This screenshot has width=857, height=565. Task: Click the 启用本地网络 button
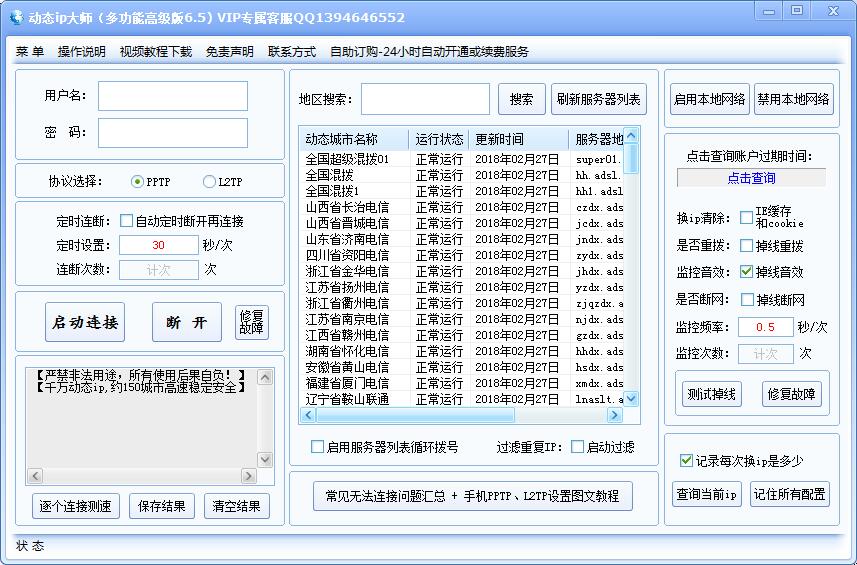[709, 99]
